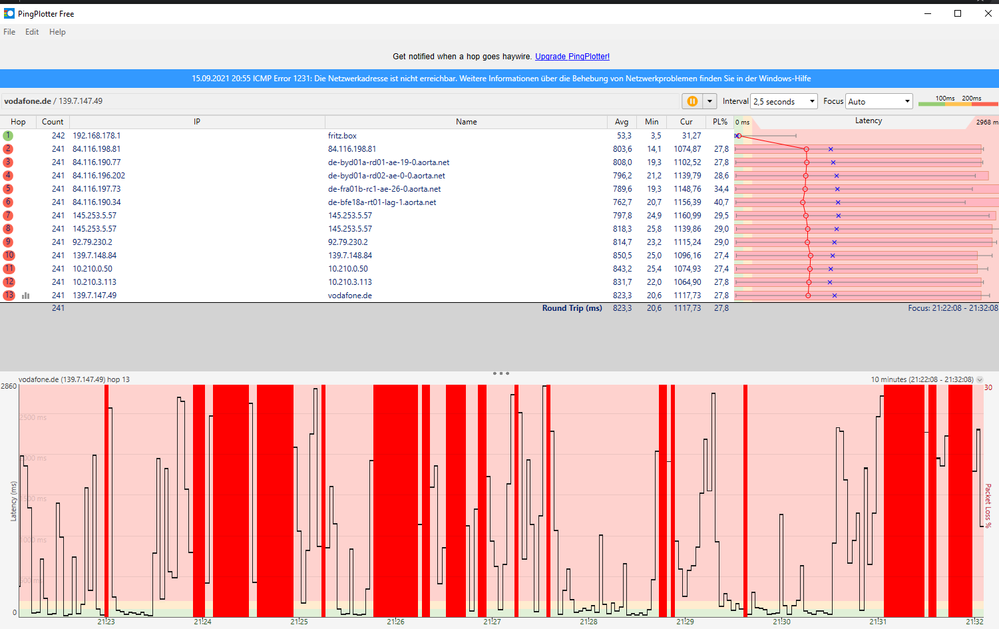999x629 pixels.
Task: Click the Avg column header
Action: pos(622,121)
